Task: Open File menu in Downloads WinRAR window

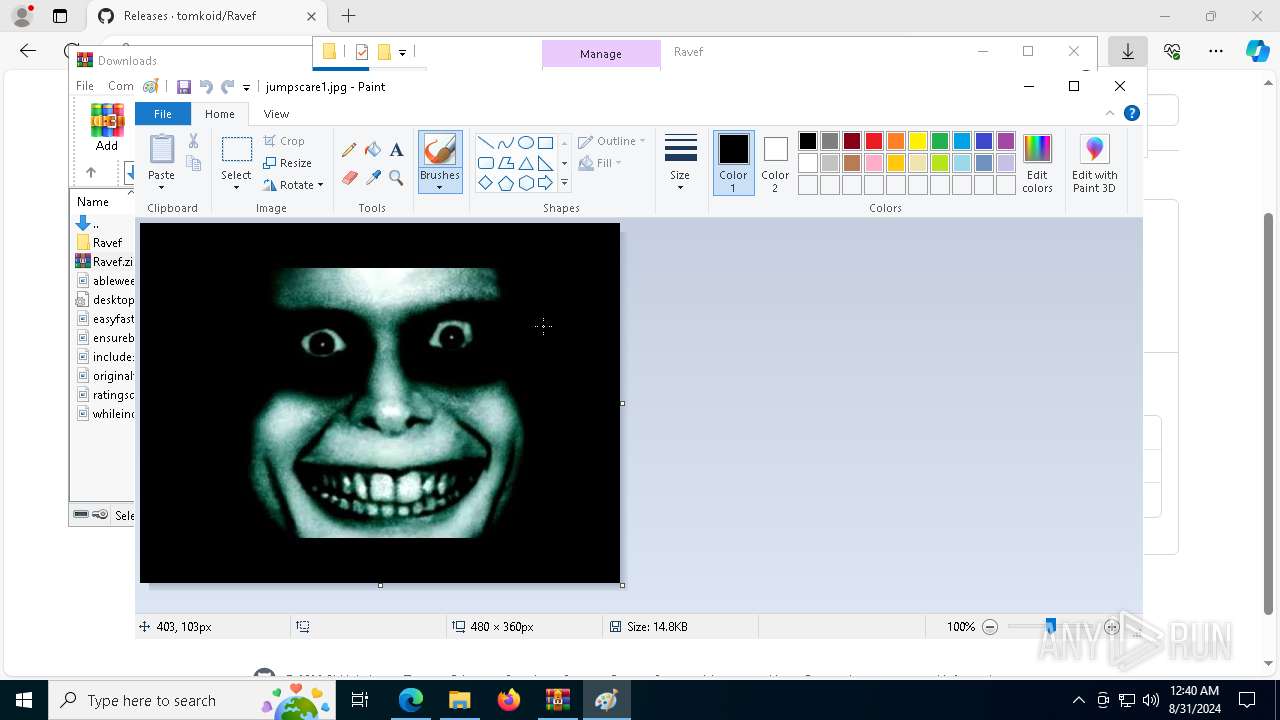Action: [85, 86]
